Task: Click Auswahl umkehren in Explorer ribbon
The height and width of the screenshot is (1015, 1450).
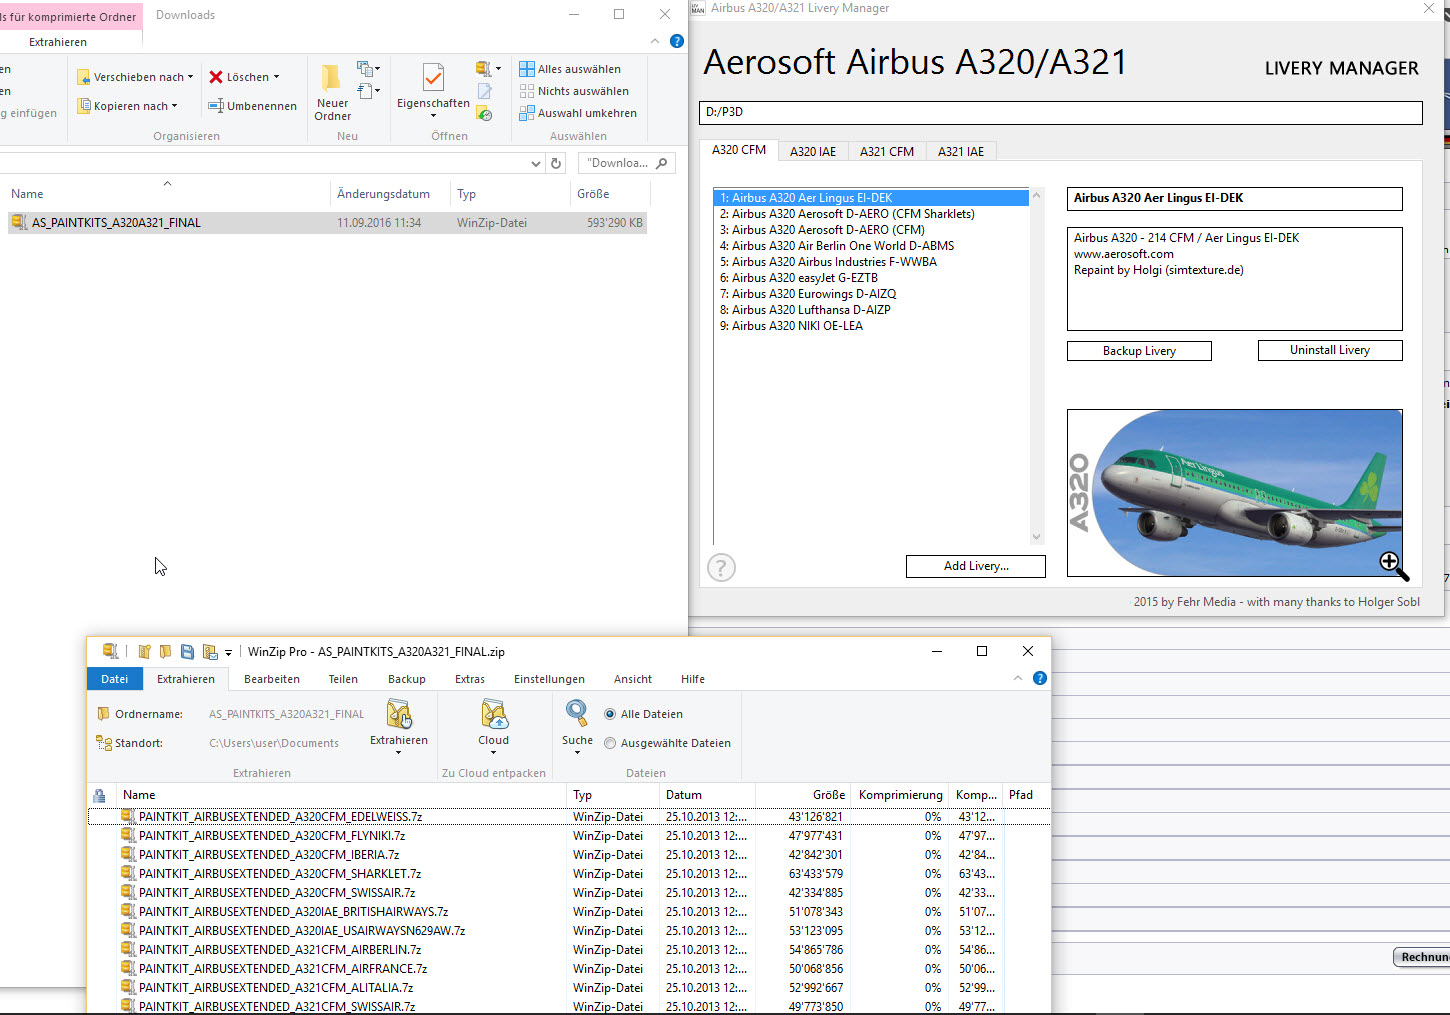Action: pos(578,113)
